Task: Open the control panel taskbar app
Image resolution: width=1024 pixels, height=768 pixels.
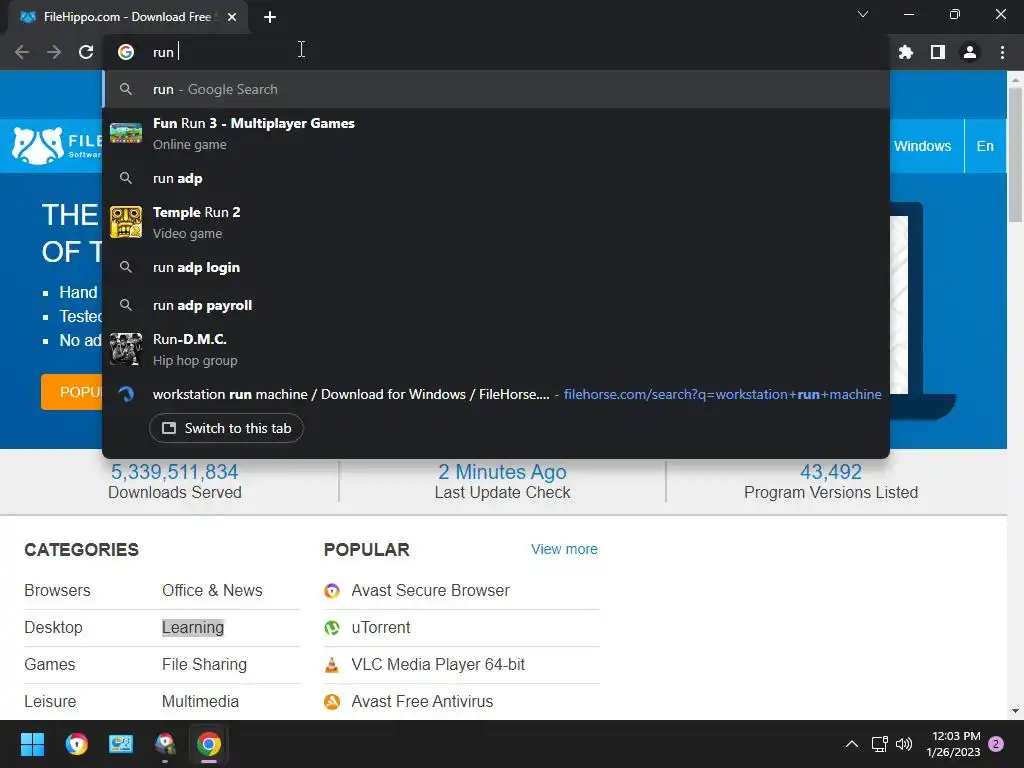Action: coord(121,744)
